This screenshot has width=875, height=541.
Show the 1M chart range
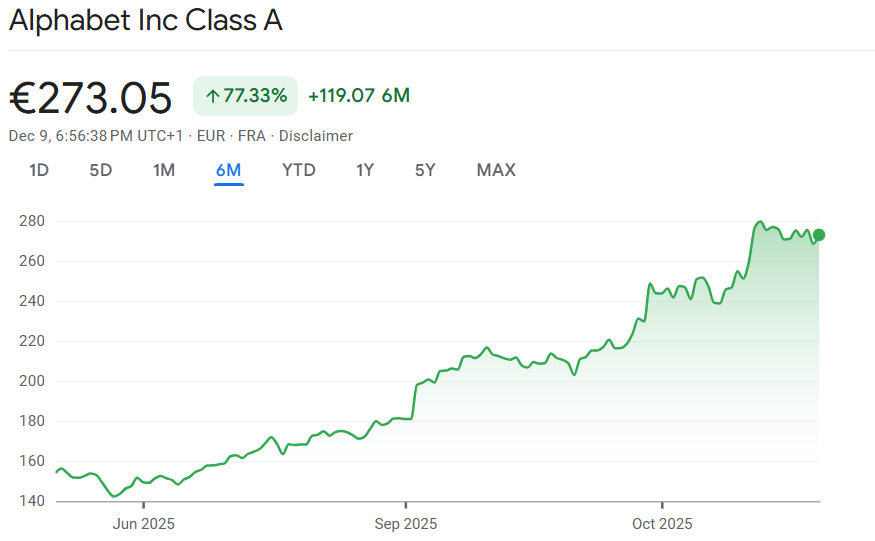164,170
